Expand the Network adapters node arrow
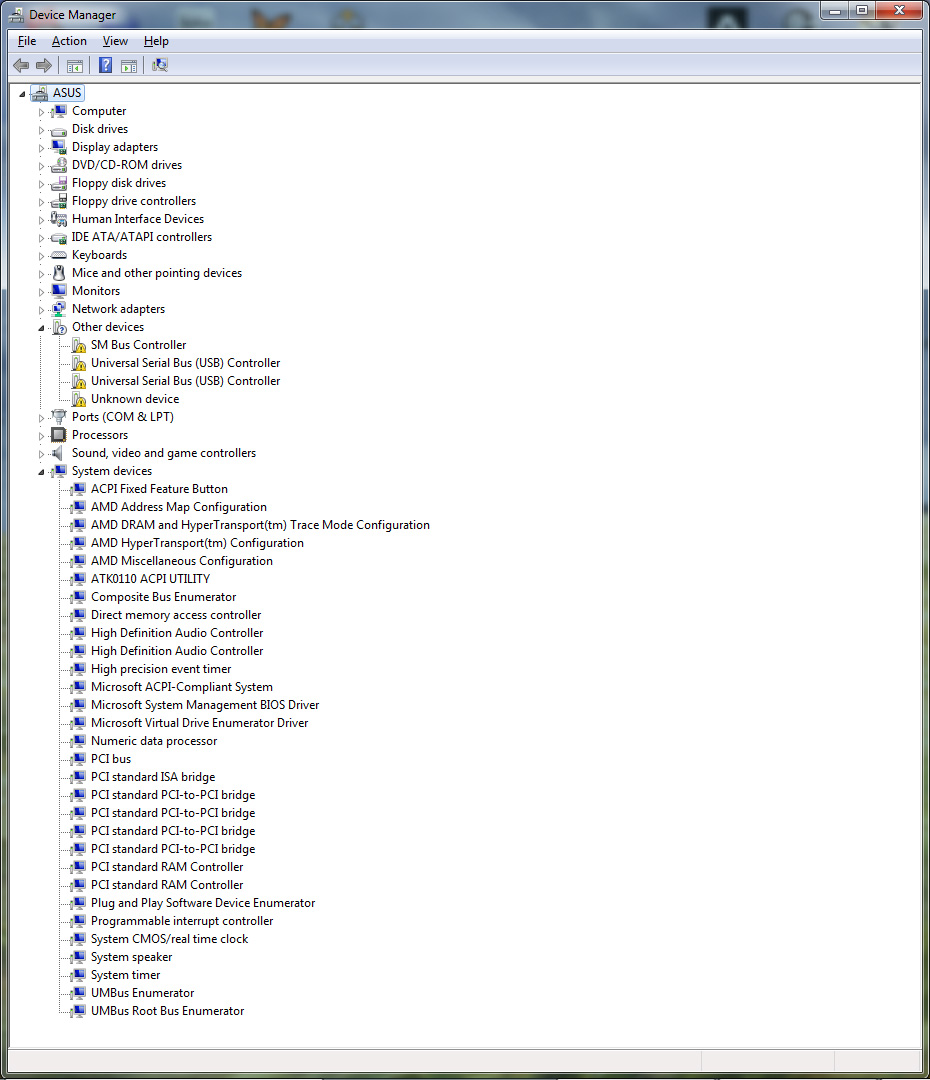The width and height of the screenshot is (930, 1080). pyautogui.click(x=41, y=310)
